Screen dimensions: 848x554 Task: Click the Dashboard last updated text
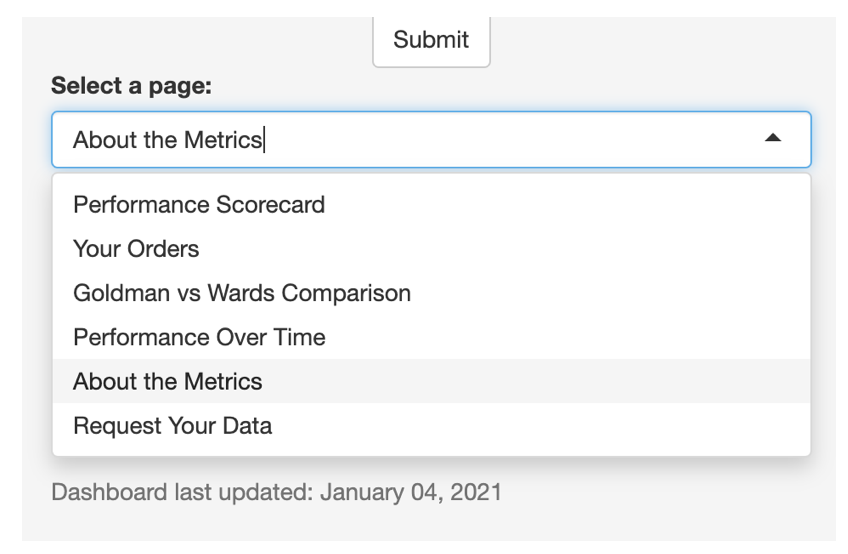(x=276, y=492)
